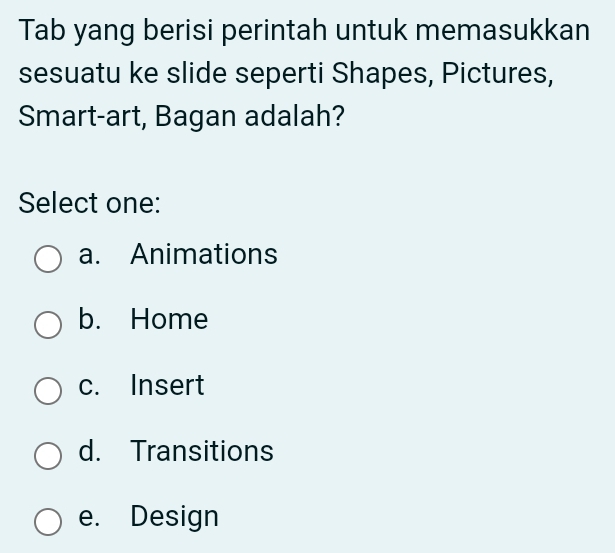This screenshot has width=615, height=553.
Task: Mark the Transitions radio button
Action: tap(48, 457)
